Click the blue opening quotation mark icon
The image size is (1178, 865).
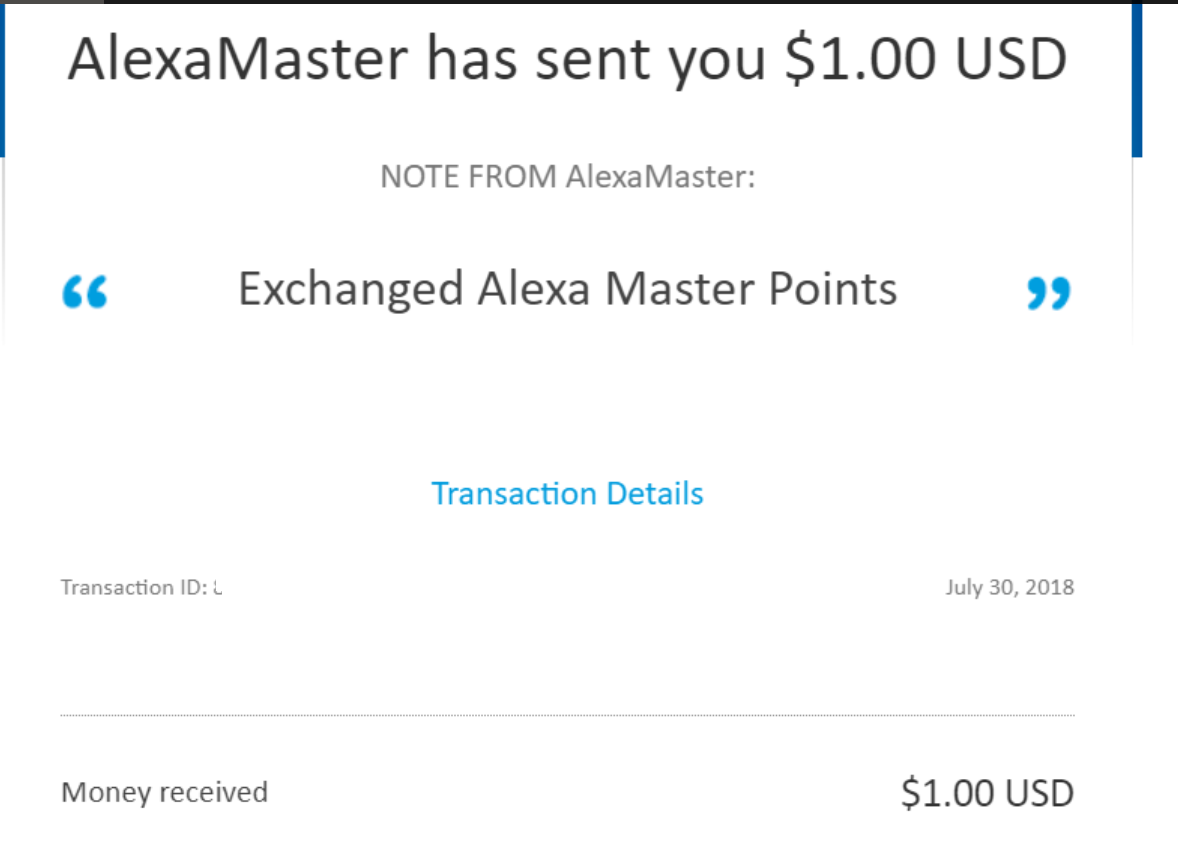(x=84, y=292)
